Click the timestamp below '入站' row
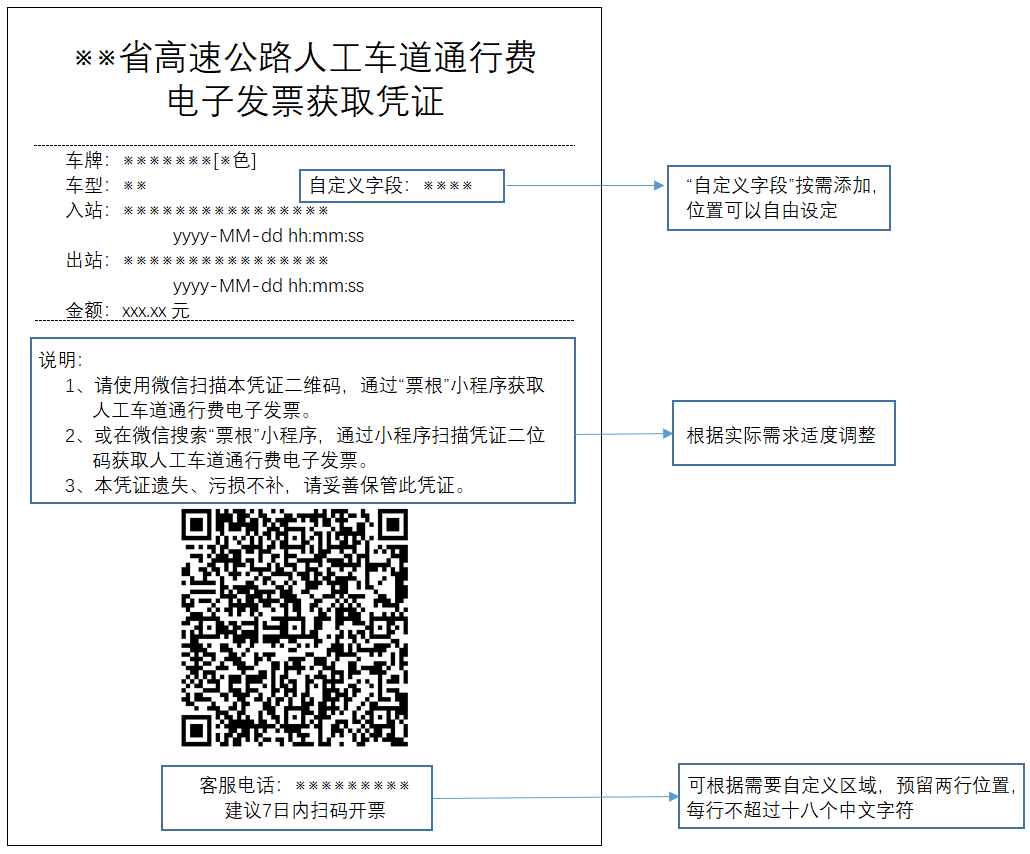 pyautogui.click(x=268, y=236)
